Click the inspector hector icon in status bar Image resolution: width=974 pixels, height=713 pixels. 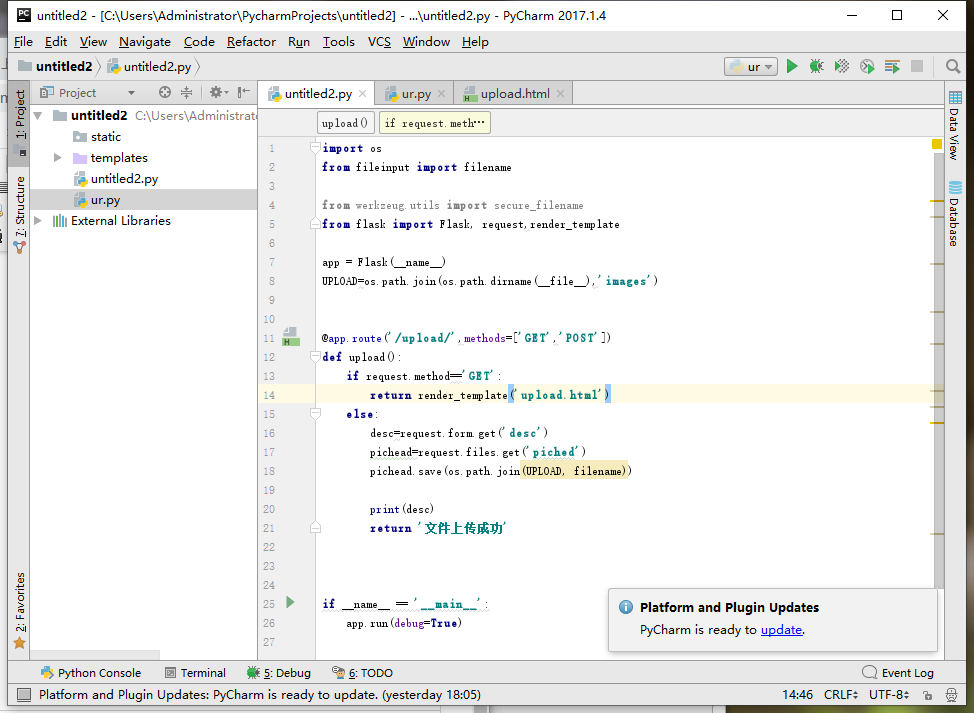pyautogui.click(x=951, y=694)
